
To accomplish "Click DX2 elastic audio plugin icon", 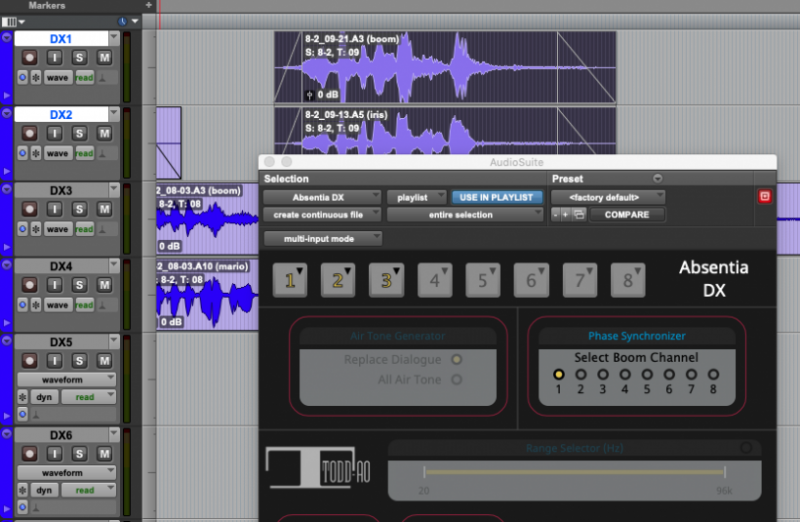I will coord(22,154).
